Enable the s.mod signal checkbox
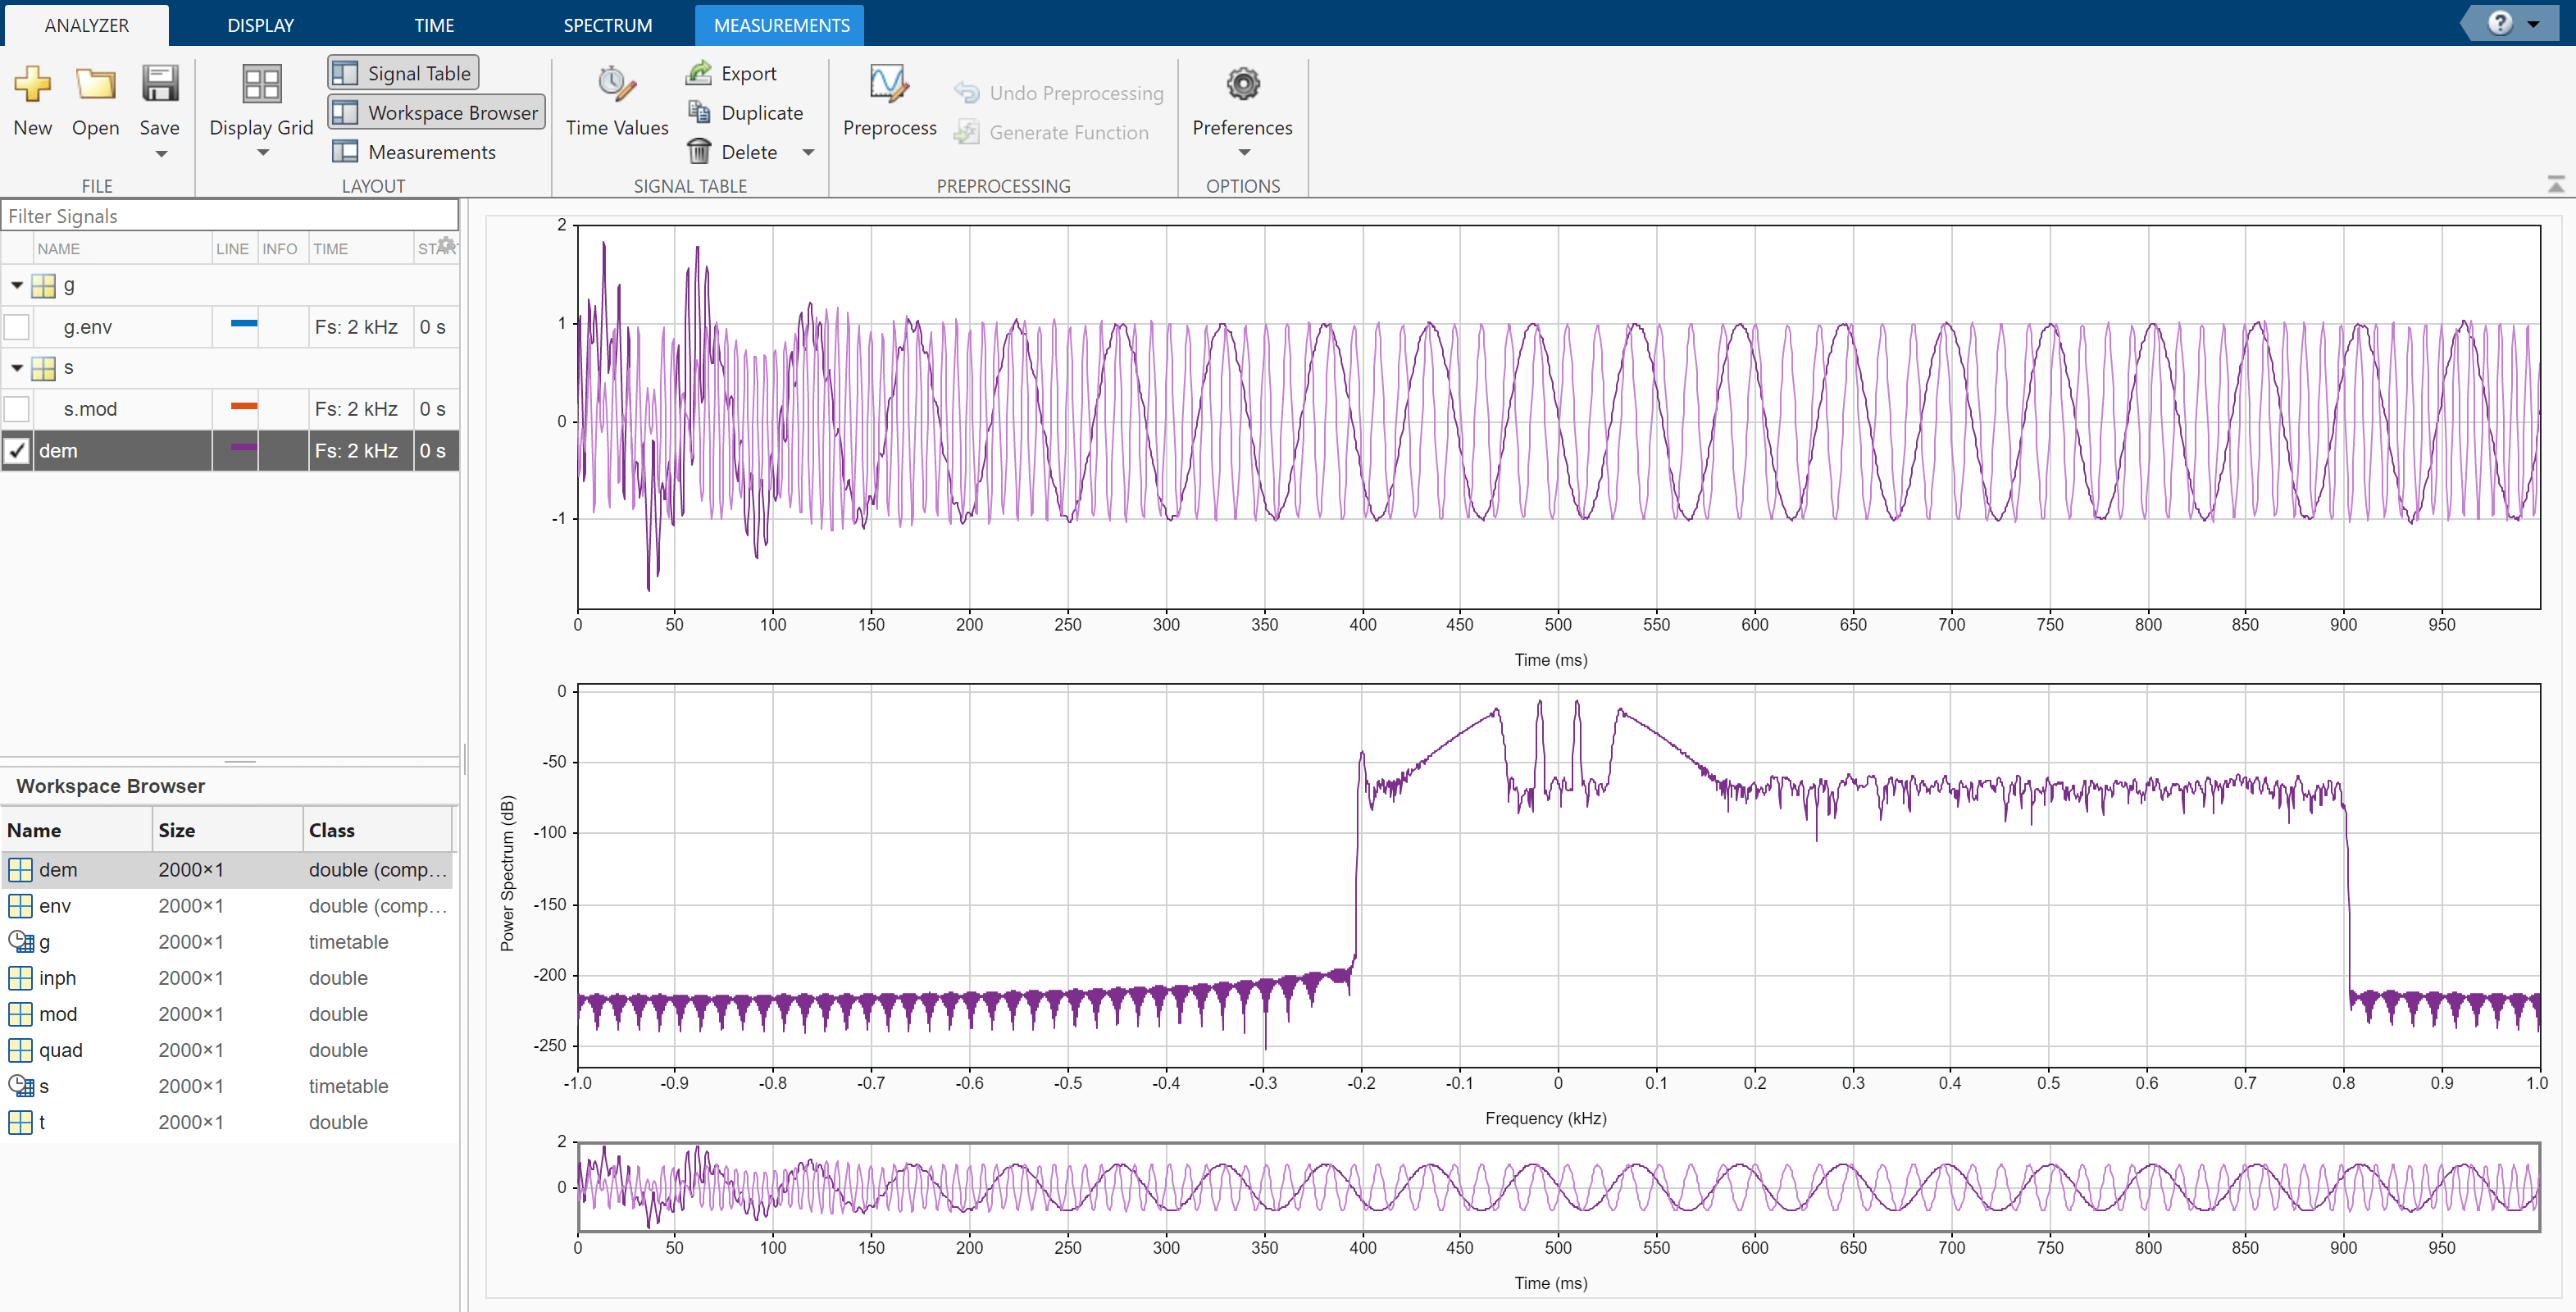 click(x=17, y=409)
